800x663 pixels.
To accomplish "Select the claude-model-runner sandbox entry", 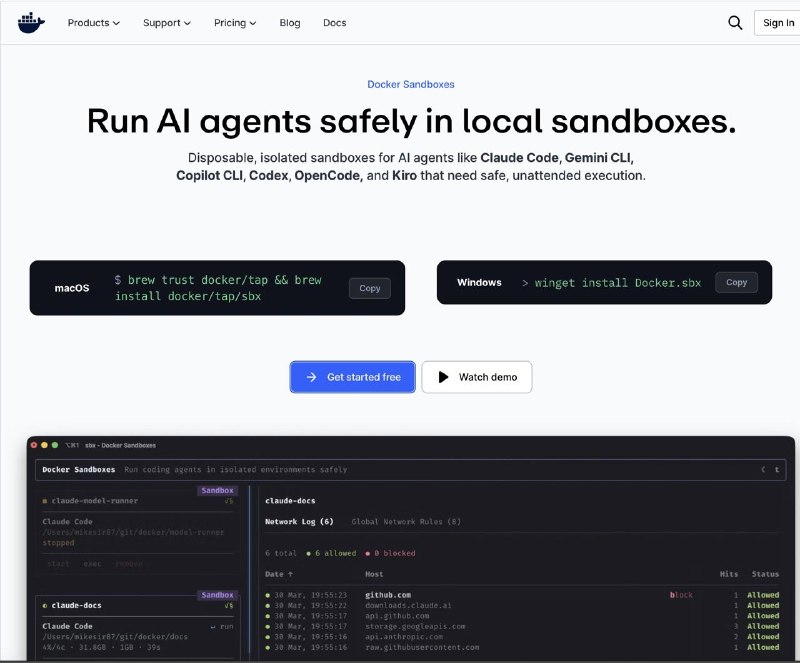I will [x=95, y=501].
